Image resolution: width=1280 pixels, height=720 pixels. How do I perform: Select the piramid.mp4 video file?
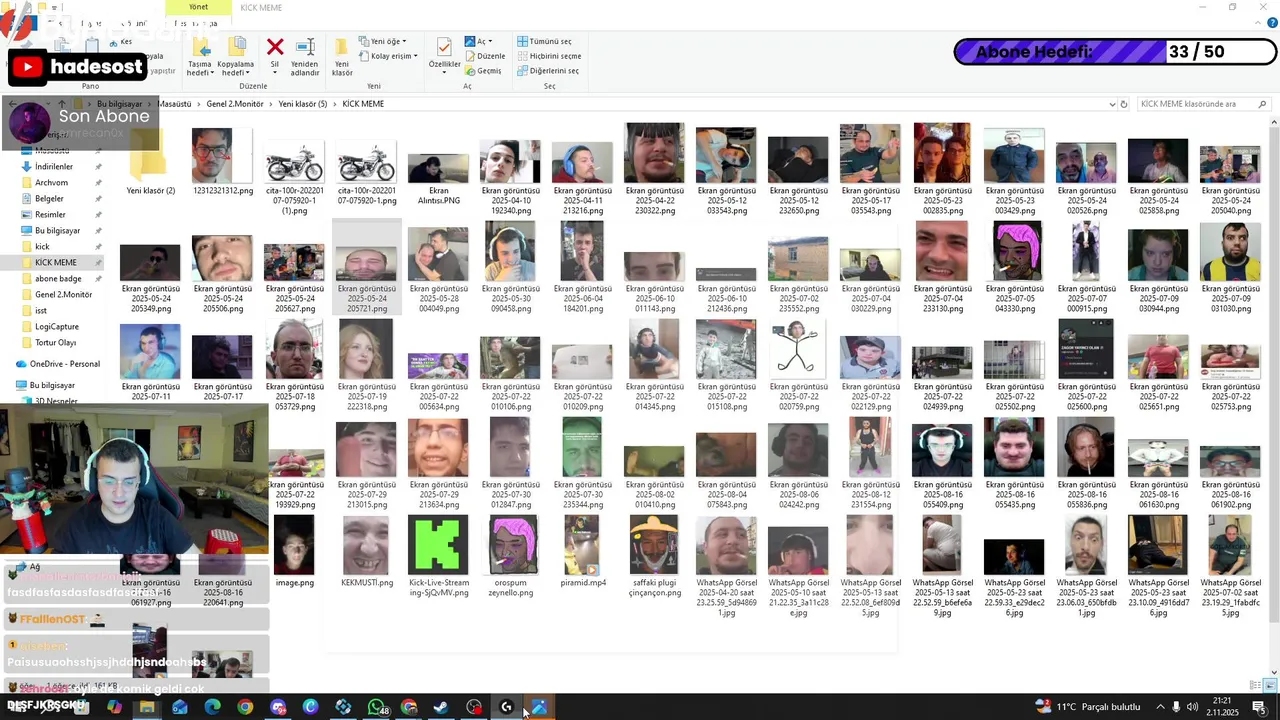click(582, 553)
